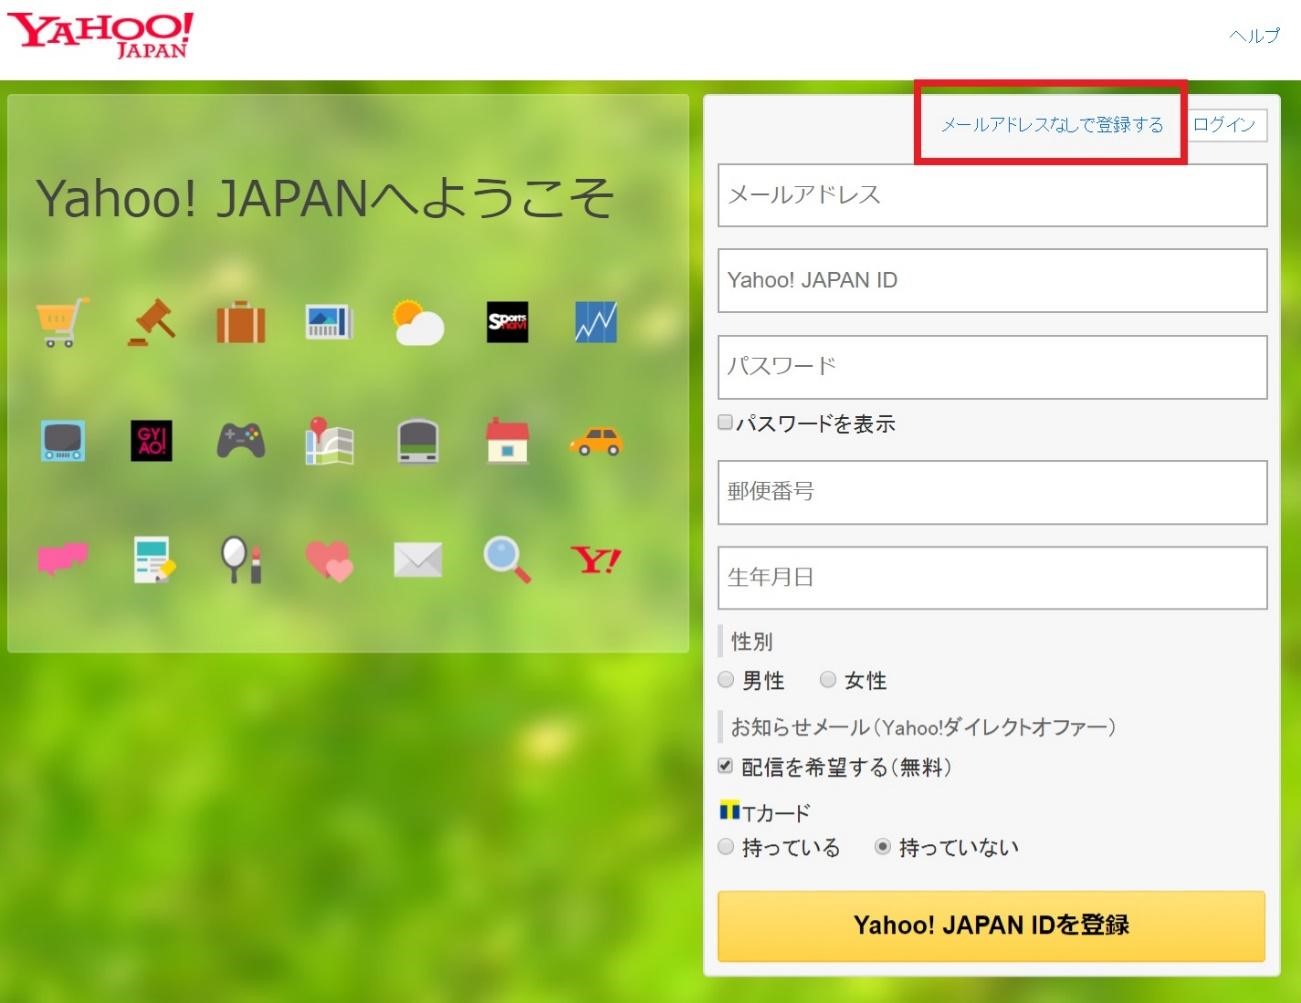Click the document with pencil icon
This screenshot has width=1301, height=1003.
pyautogui.click(x=153, y=559)
